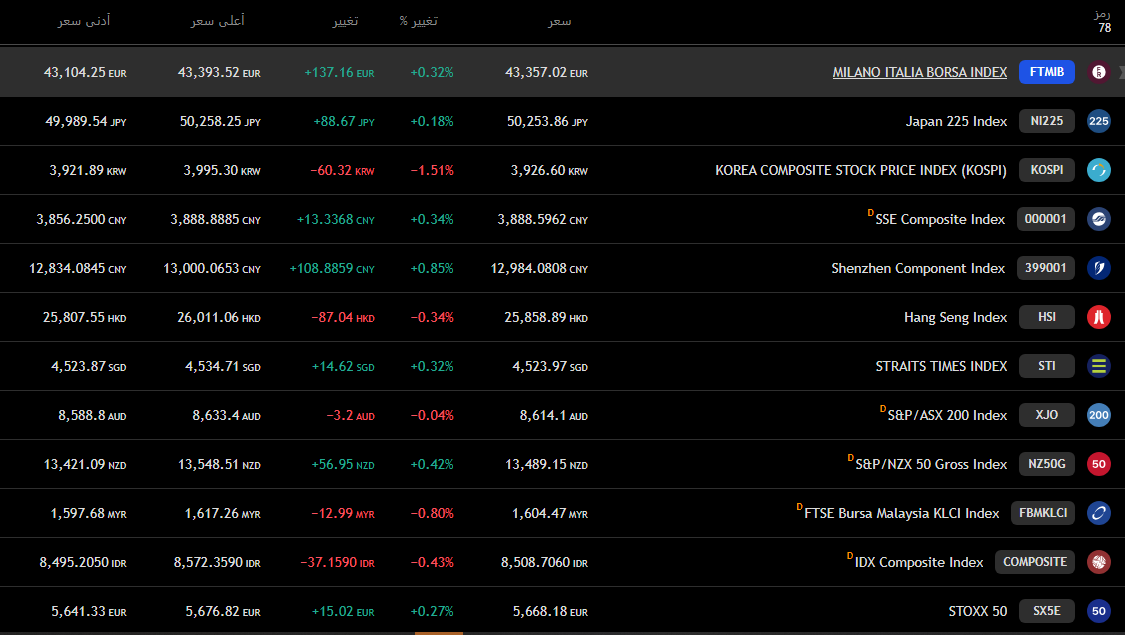
Task: Click the Straits Times index logo icon
Action: pyautogui.click(x=1098, y=366)
